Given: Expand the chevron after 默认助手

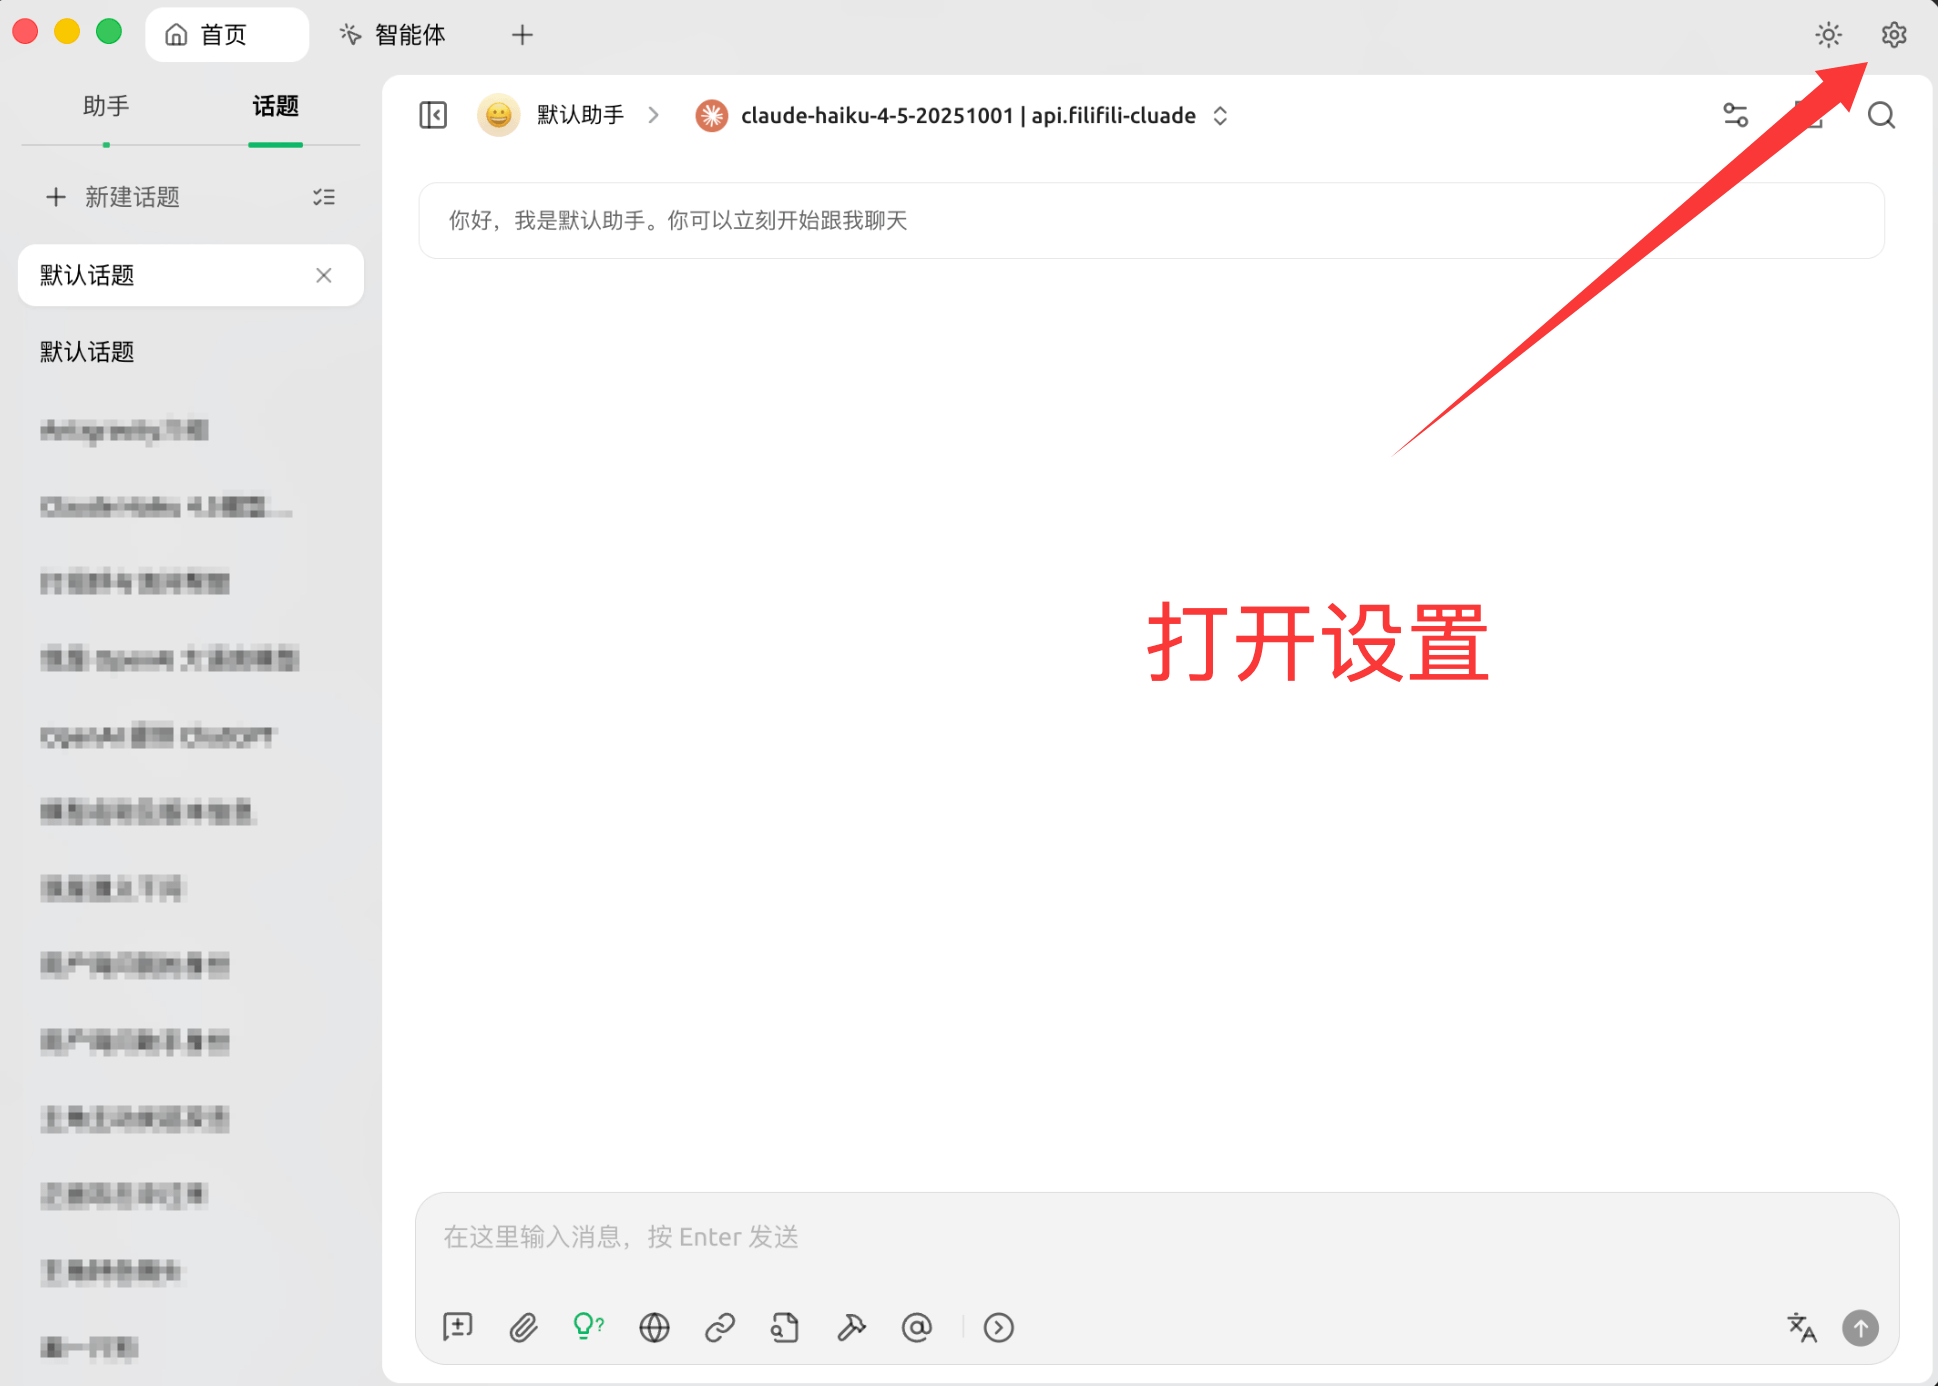Looking at the screenshot, I should [x=654, y=116].
